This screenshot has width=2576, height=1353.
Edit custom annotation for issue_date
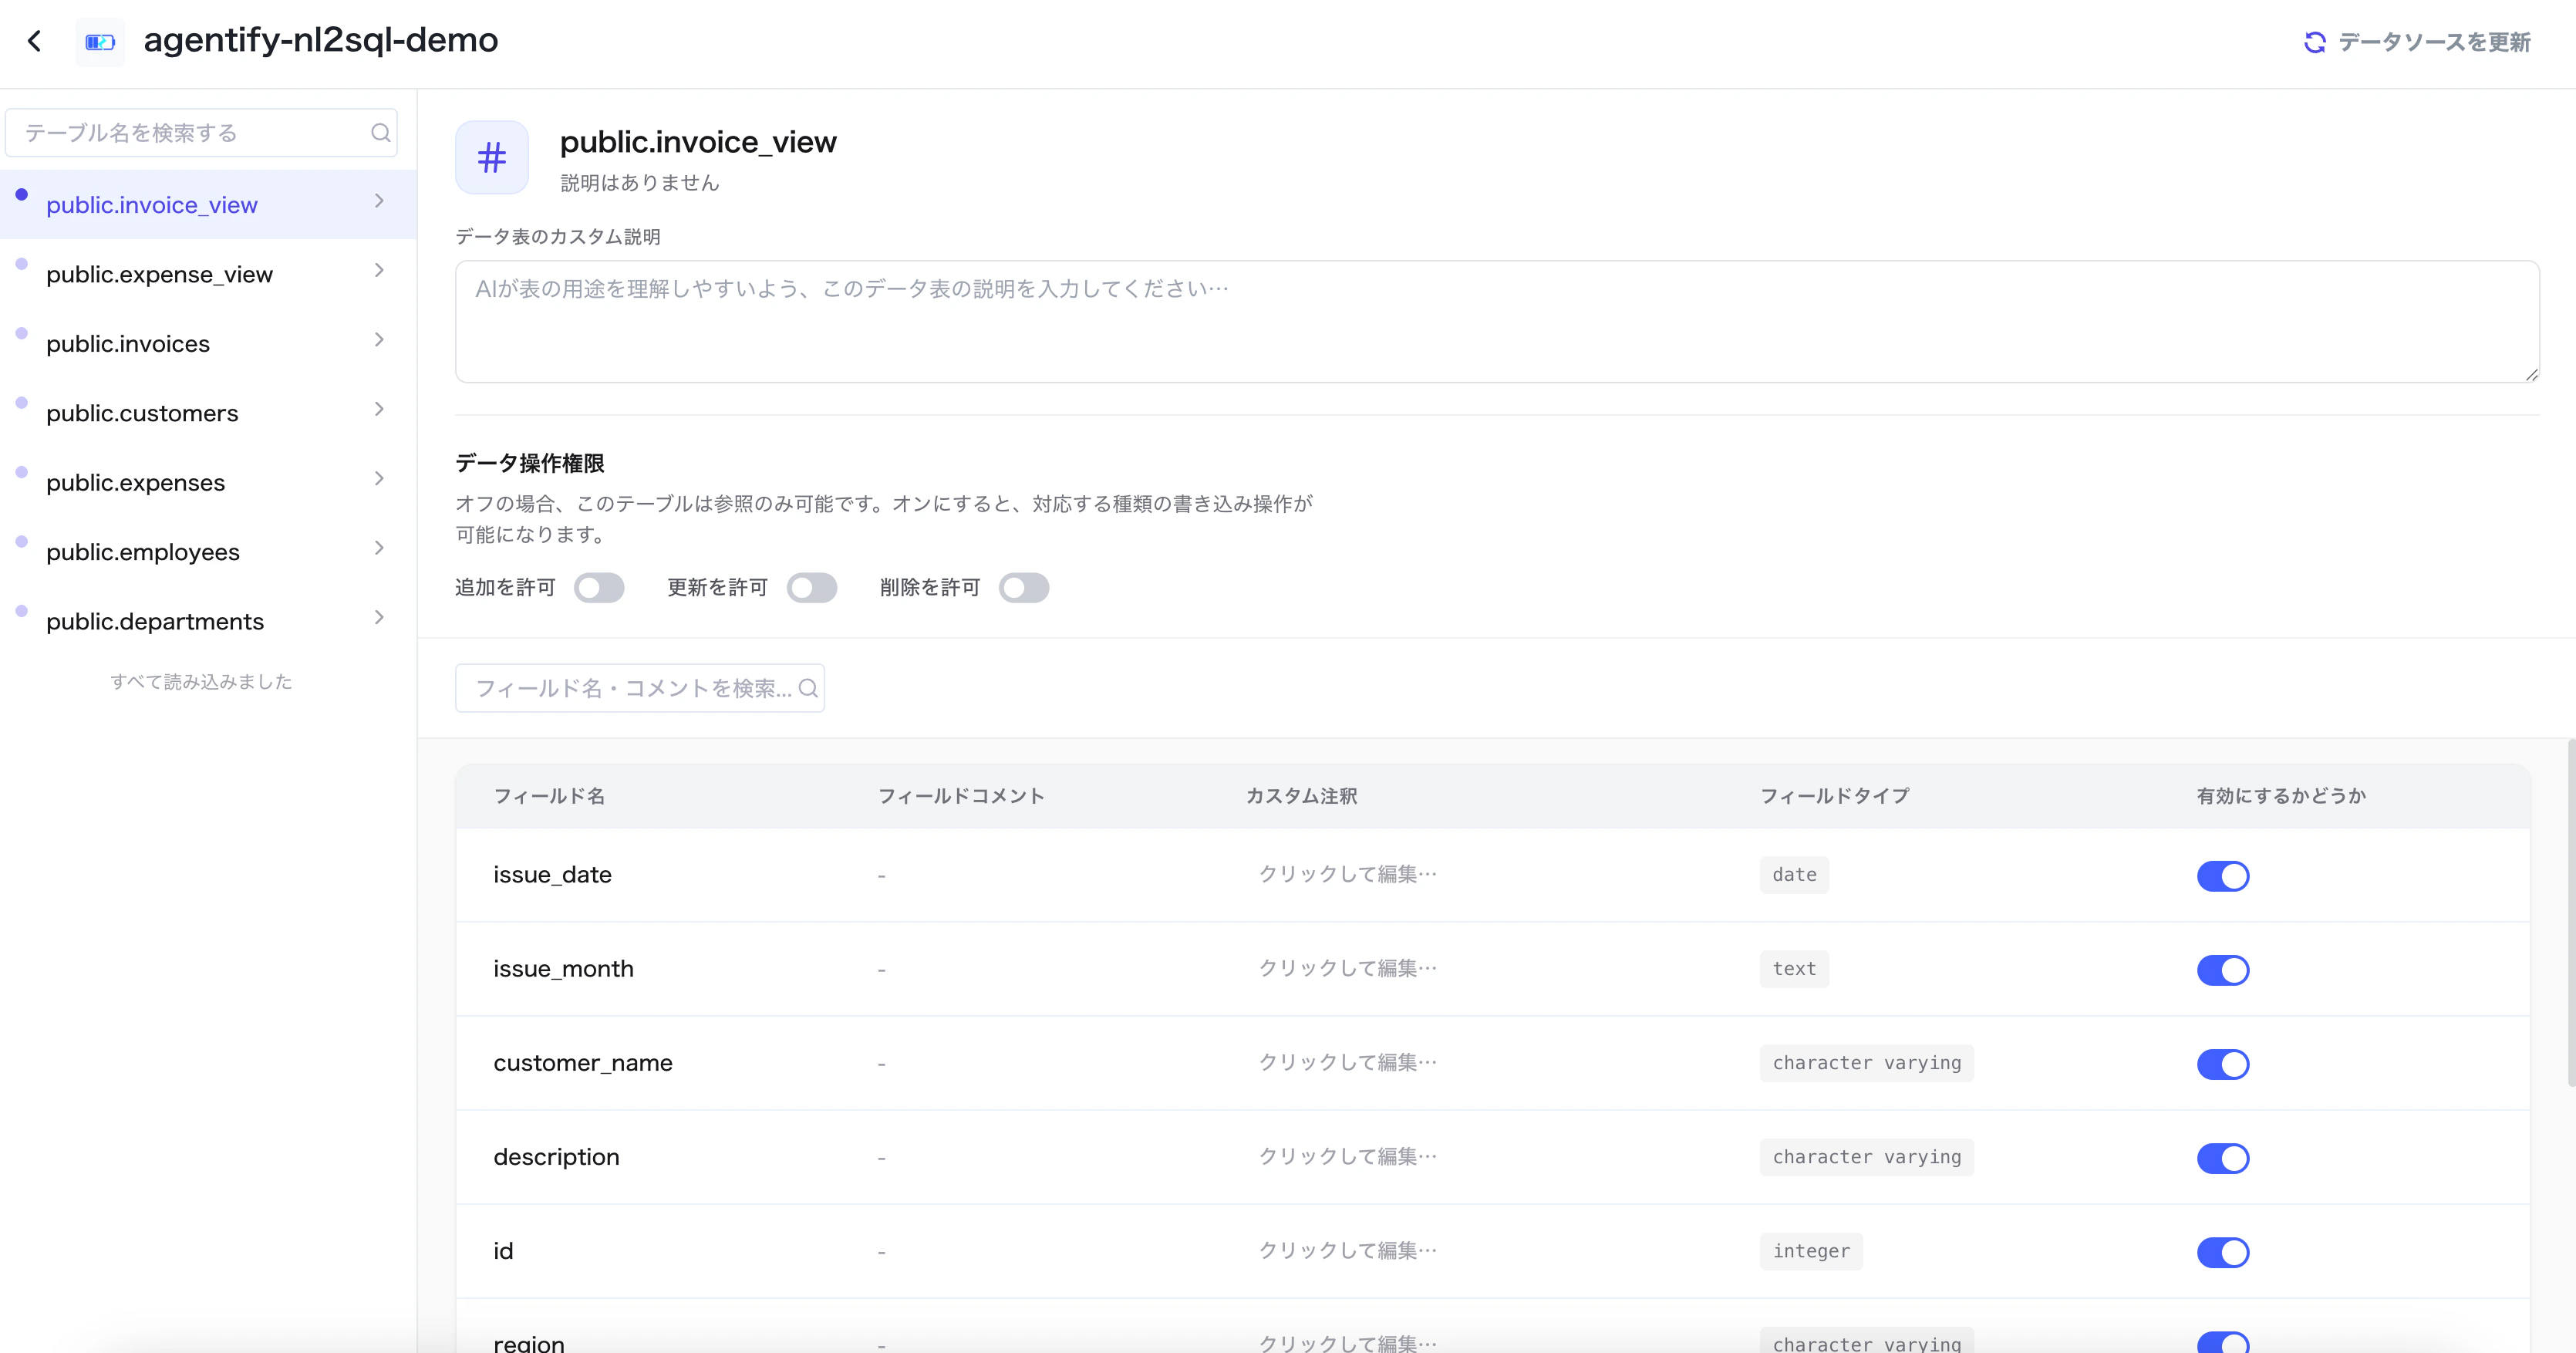point(1347,874)
